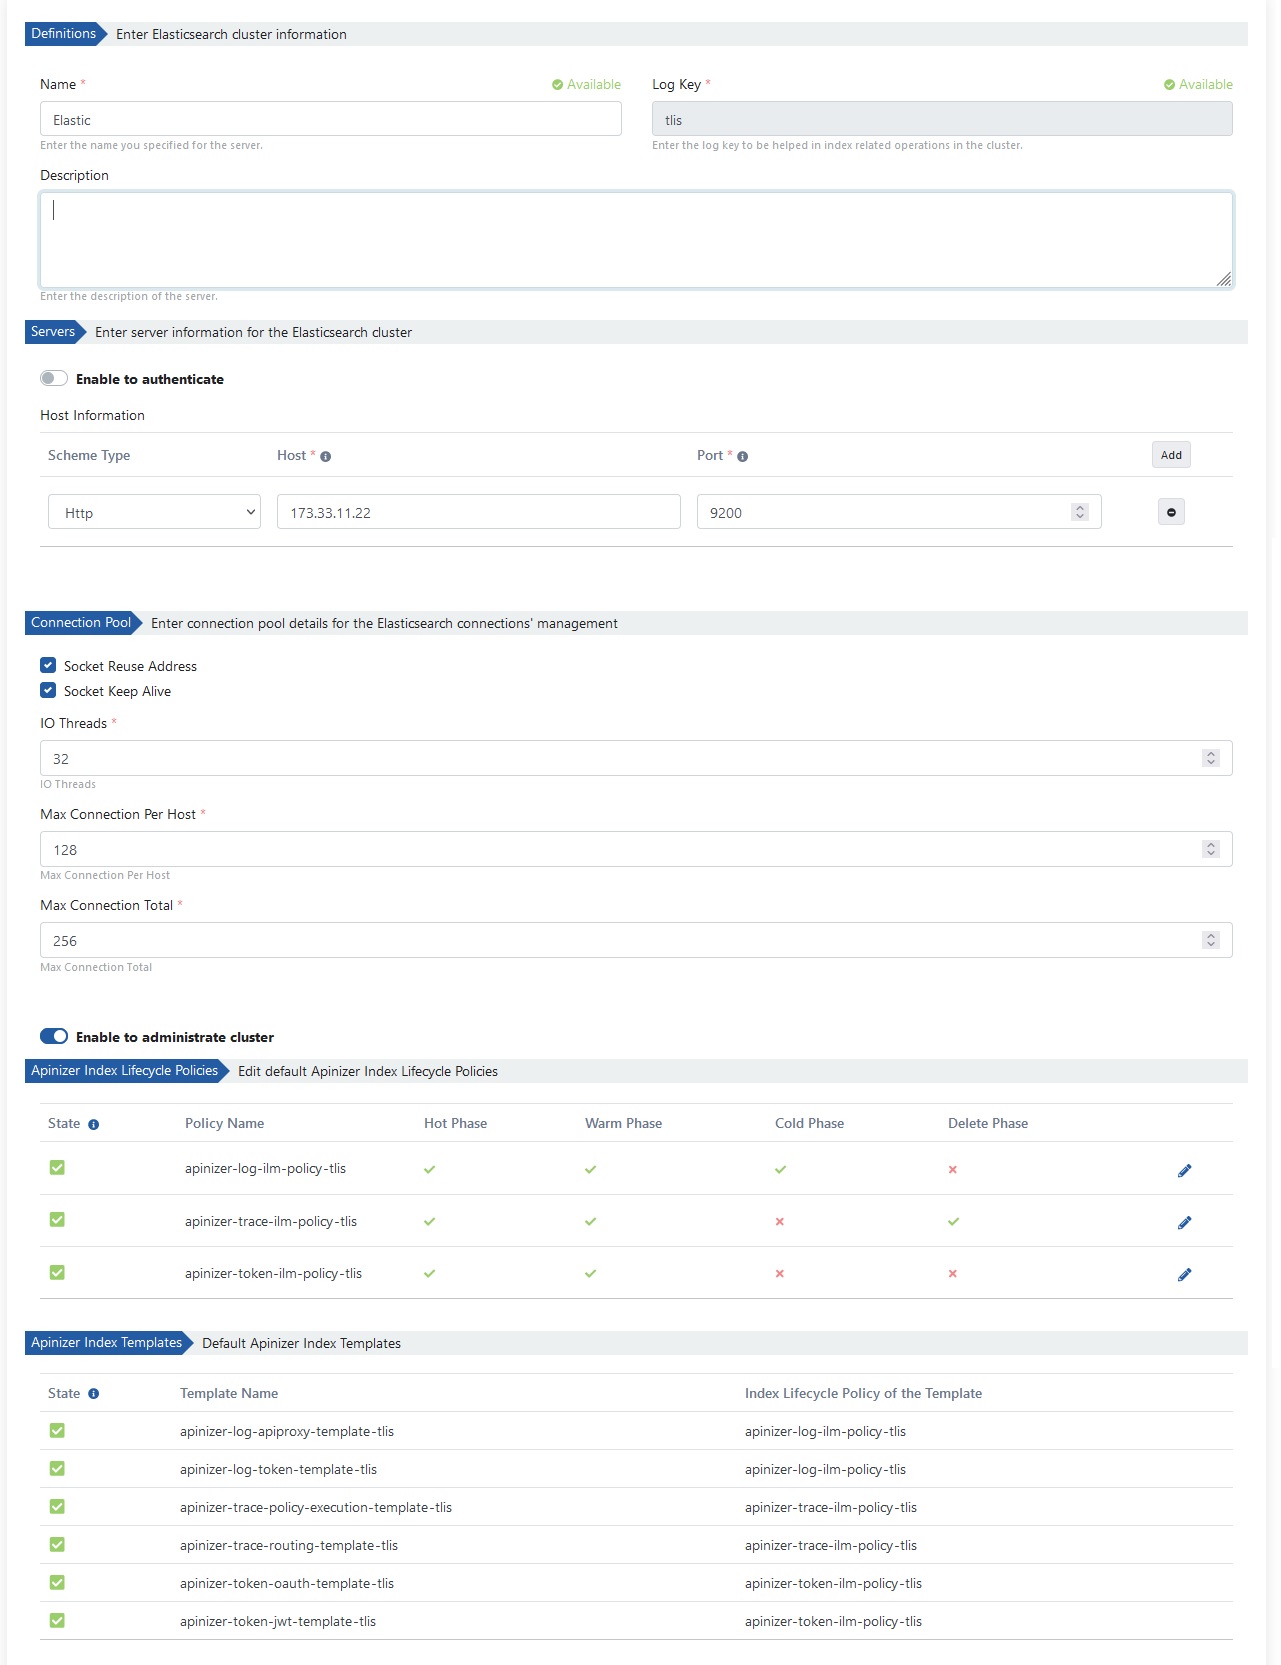The image size is (1281, 1665).
Task: Edit the apinizer-log-ilm-policy-tlis policy
Action: point(1184,1170)
